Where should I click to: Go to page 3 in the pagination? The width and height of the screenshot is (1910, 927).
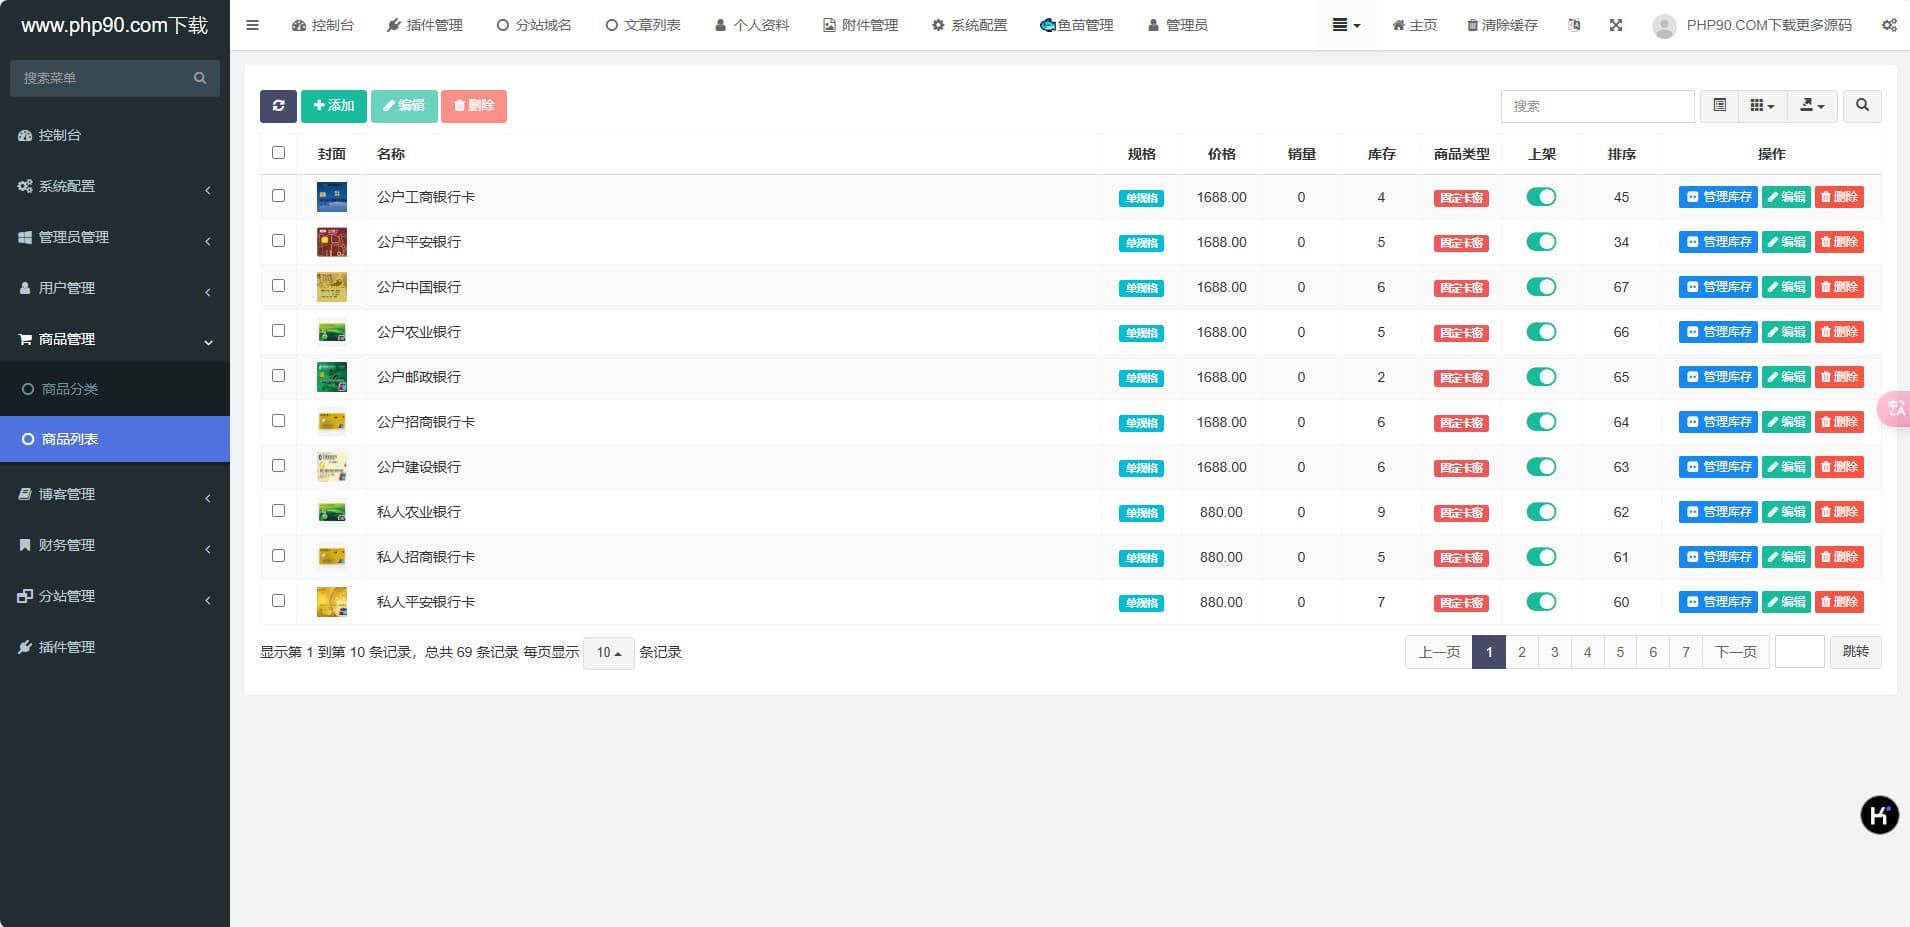coord(1554,652)
